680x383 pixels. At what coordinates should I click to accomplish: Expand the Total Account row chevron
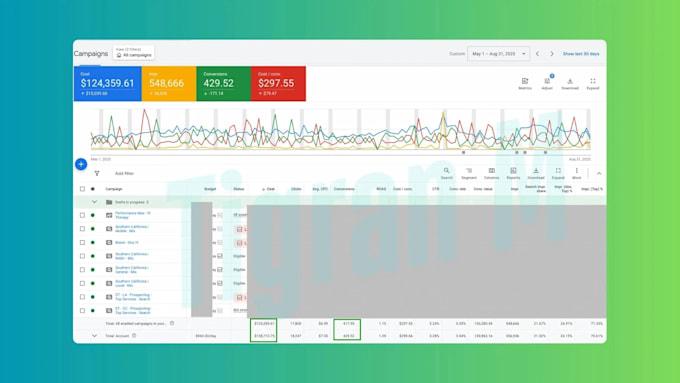(94, 336)
